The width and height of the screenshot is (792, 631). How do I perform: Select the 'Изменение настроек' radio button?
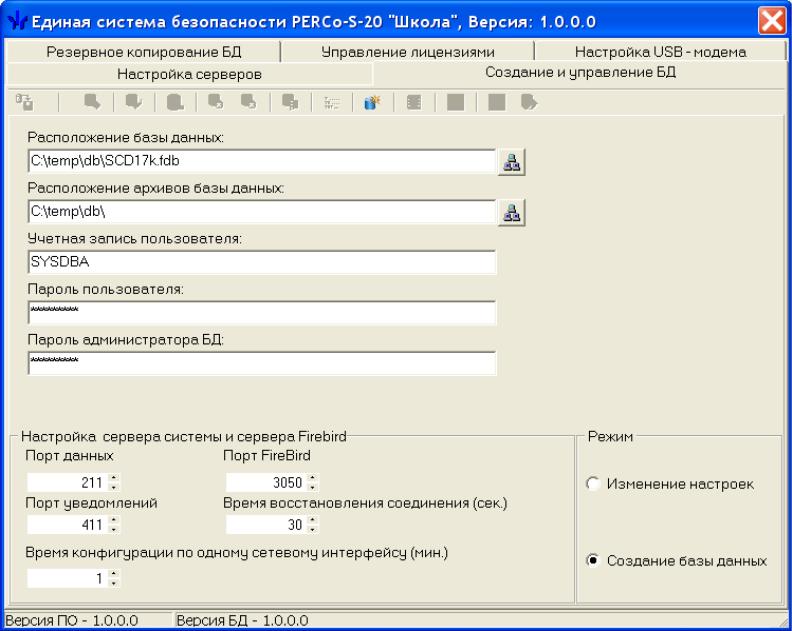(592, 483)
